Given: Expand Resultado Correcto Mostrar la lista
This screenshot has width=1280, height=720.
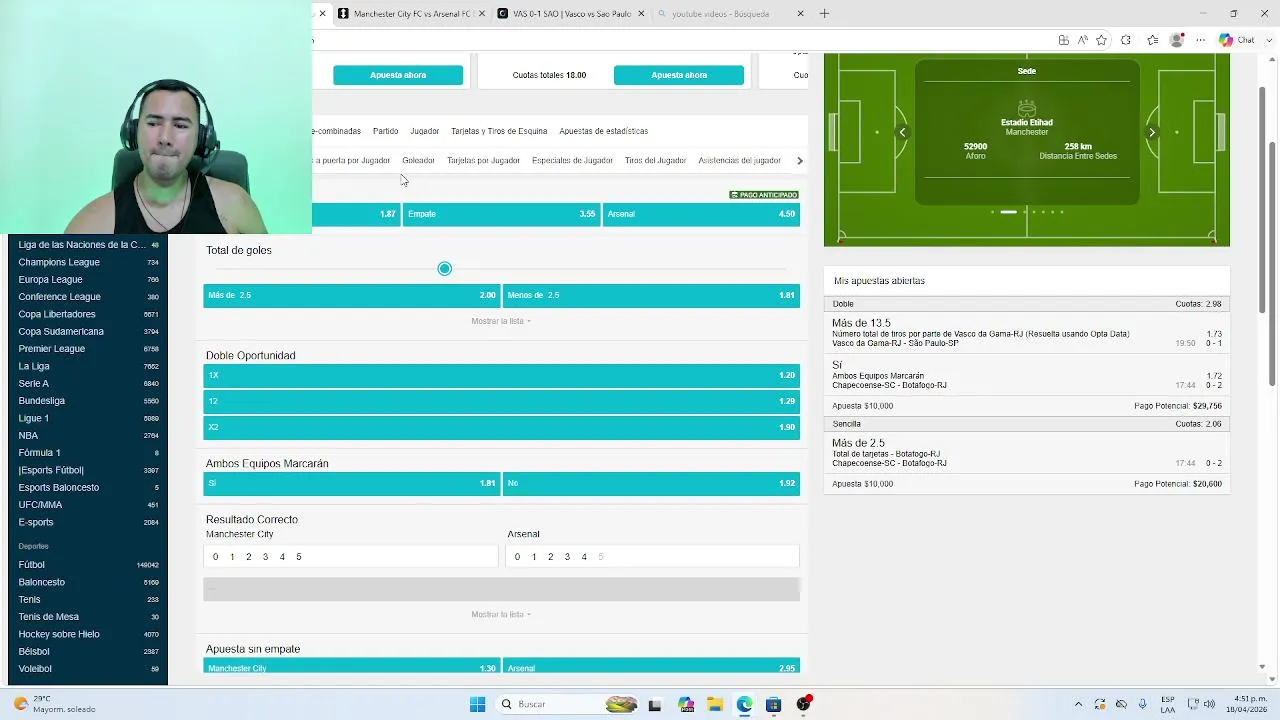Looking at the screenshot, I should pos(501,614).
